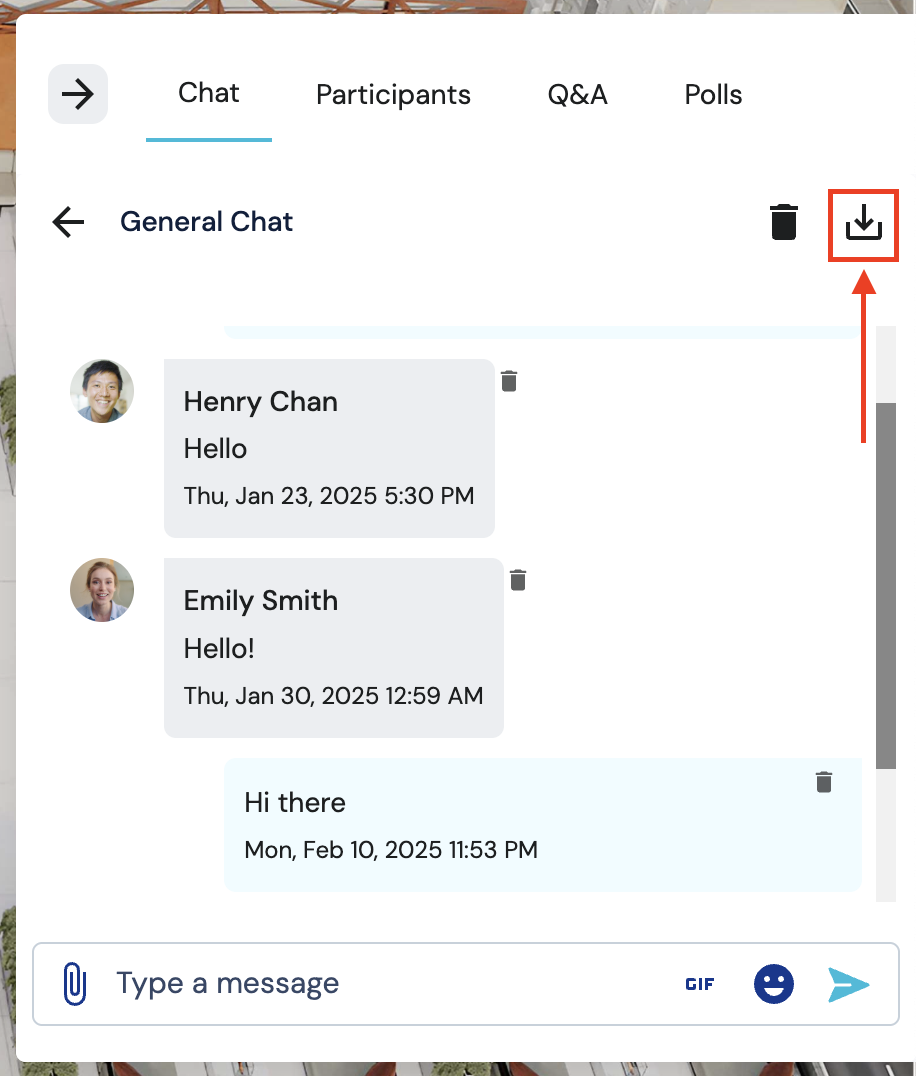This screenshot has width=916, height=1076.
Task: Open the Polls tab
Action: click(713, 95)
